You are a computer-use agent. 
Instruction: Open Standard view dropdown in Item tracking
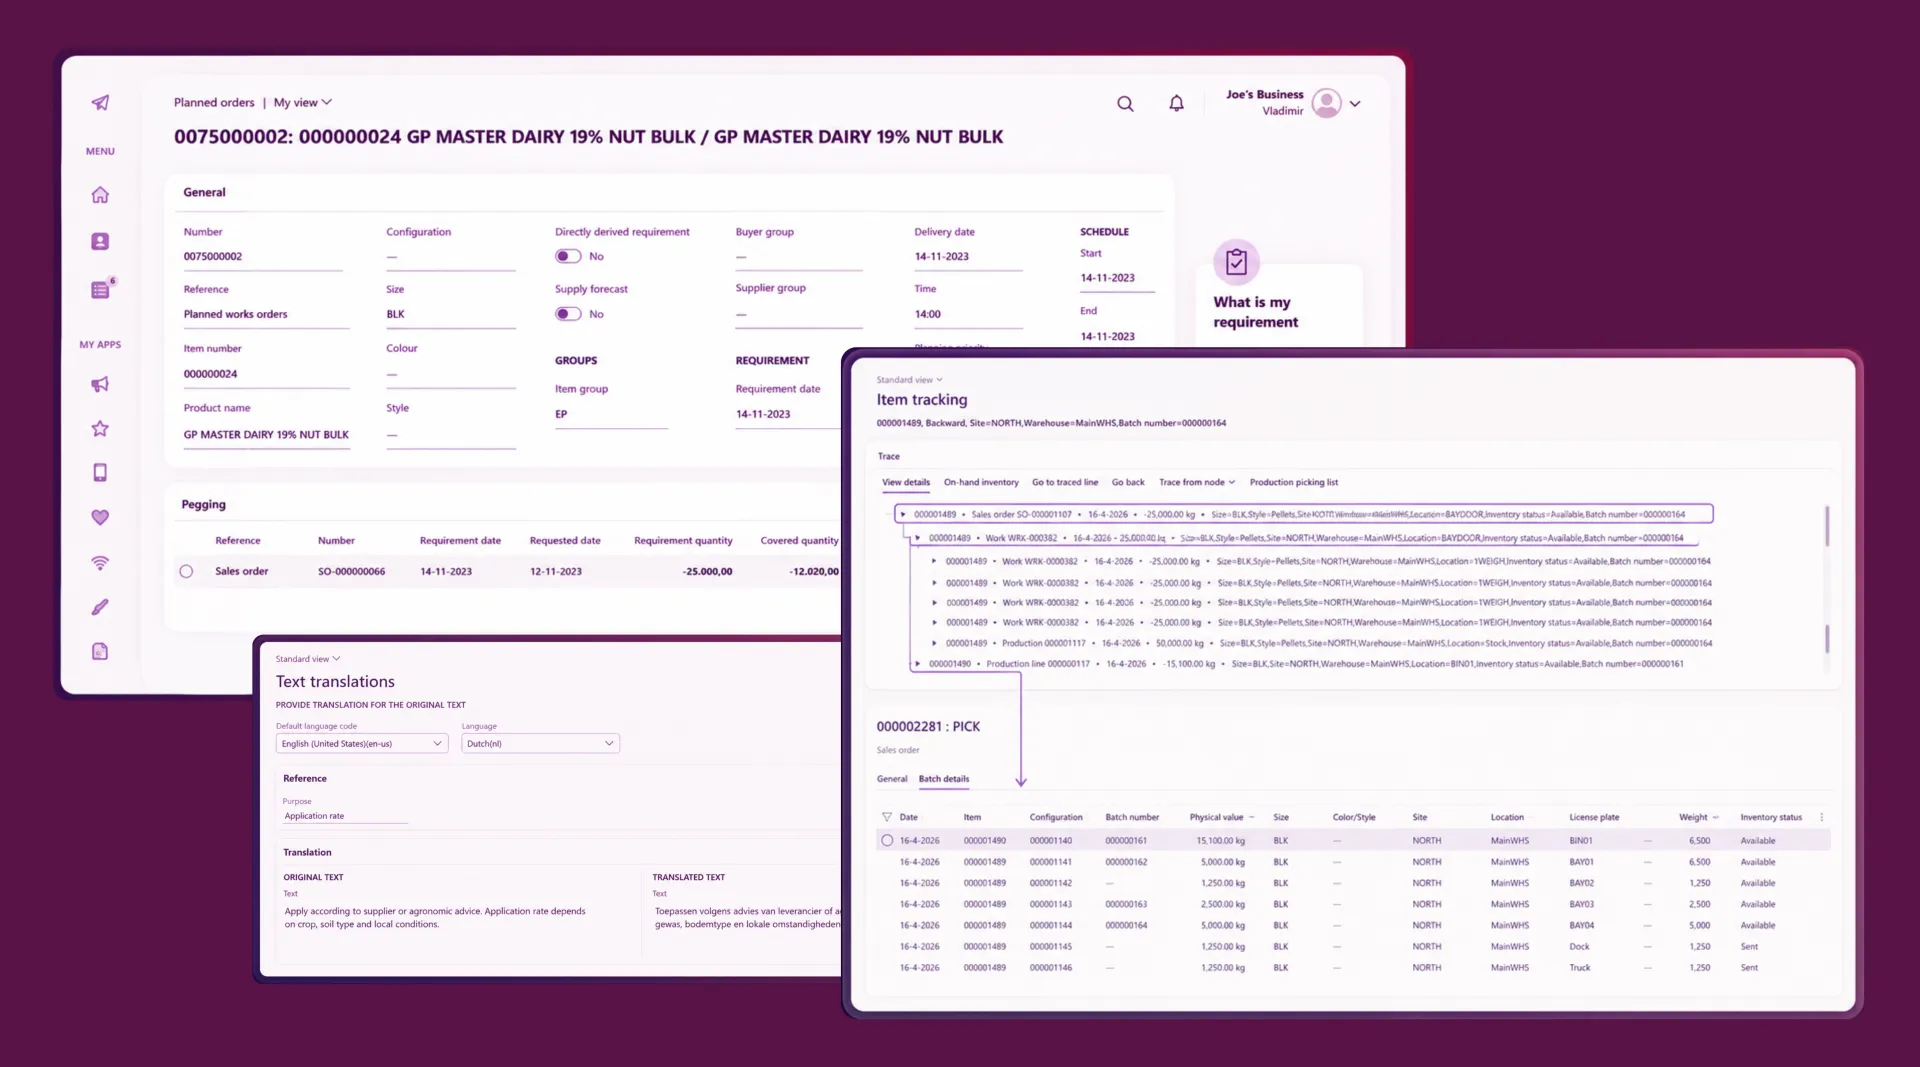910,380
